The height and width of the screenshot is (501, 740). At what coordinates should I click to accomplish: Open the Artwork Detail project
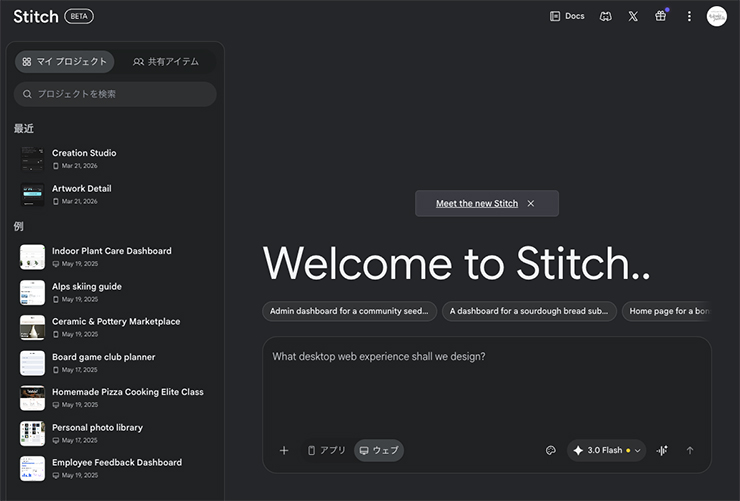click(113, 194)
